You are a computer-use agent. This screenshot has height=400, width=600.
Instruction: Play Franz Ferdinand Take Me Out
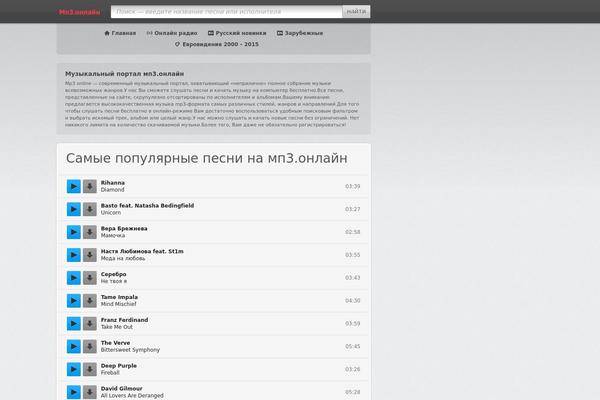pos(74,323)
